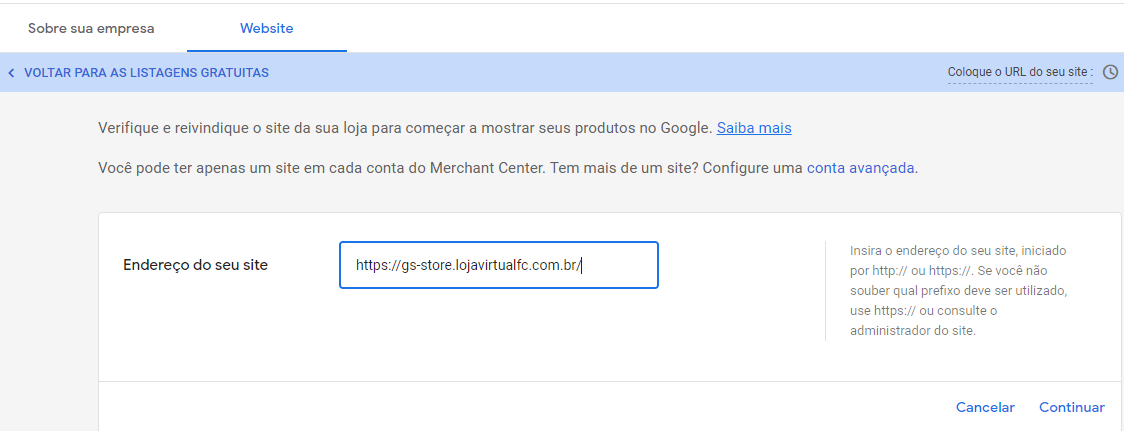Click the Cancelar button

985,407
